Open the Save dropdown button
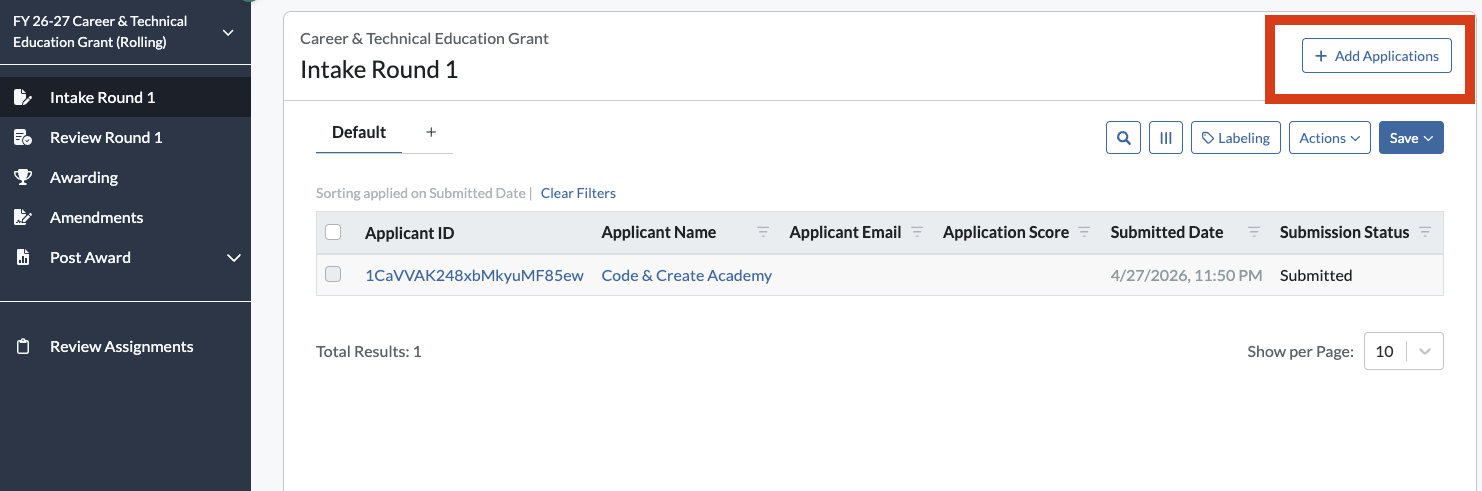The height and width of the screenshot is (491, 1482). pyautogui.click(x=1411, y=138)
